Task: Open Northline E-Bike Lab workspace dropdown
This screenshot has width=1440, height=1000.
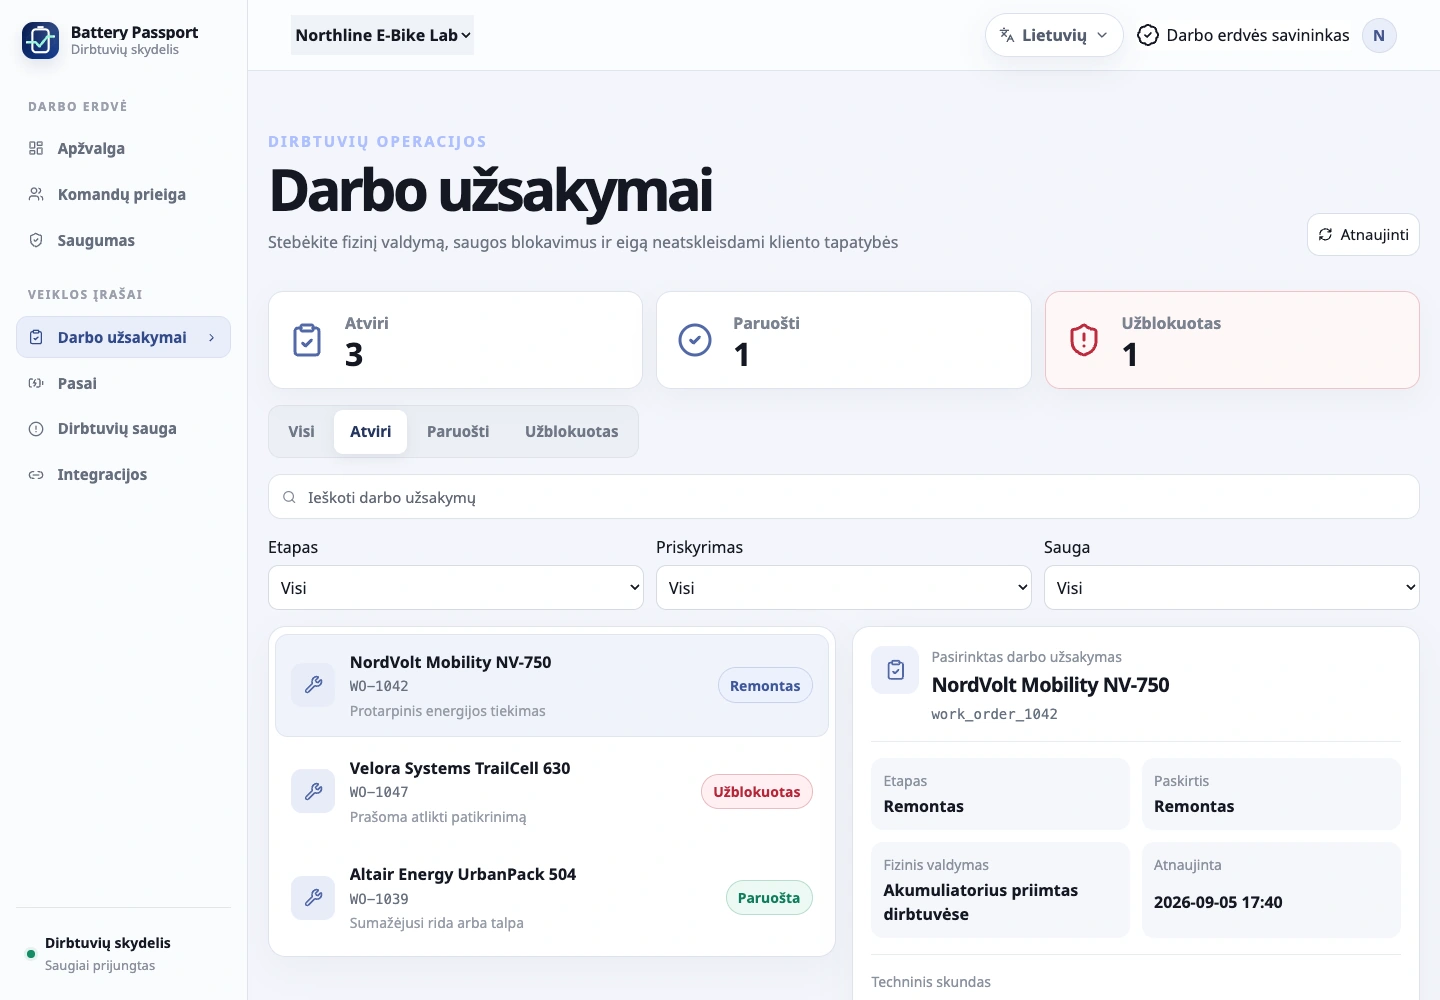Action: (382, 35)
